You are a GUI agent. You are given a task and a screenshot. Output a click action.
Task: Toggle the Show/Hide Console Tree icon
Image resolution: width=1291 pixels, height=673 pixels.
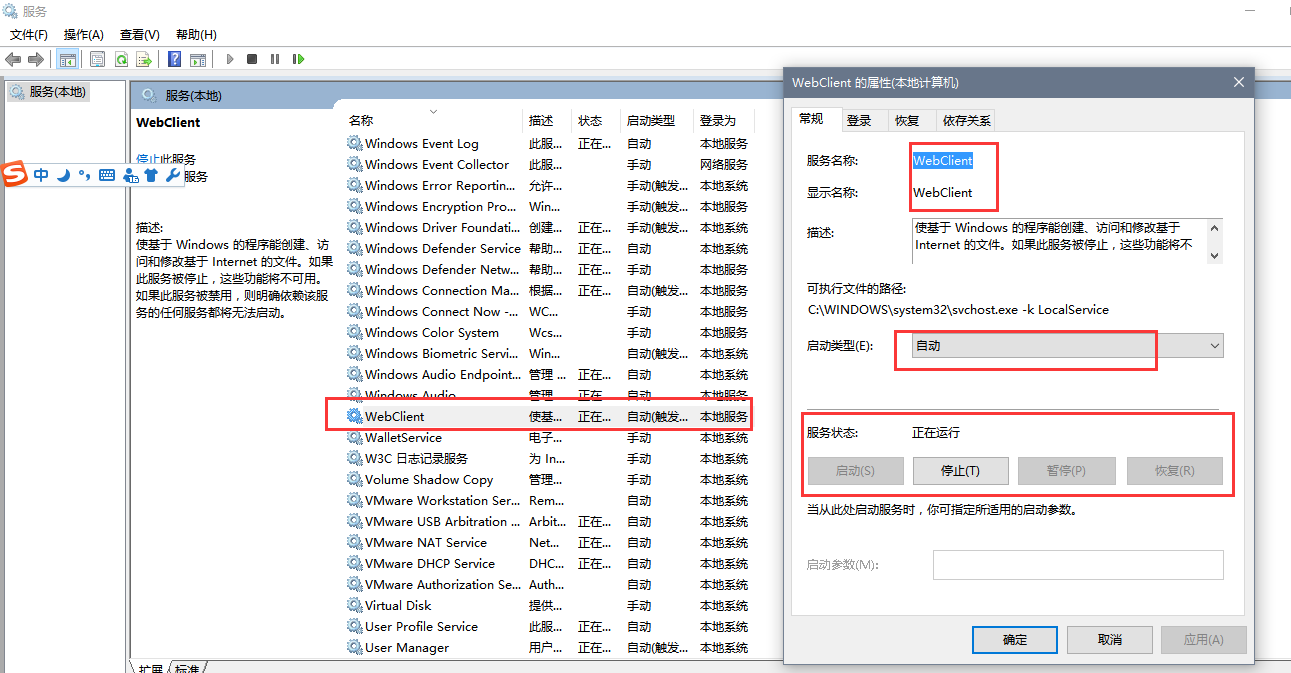(67, 58)
